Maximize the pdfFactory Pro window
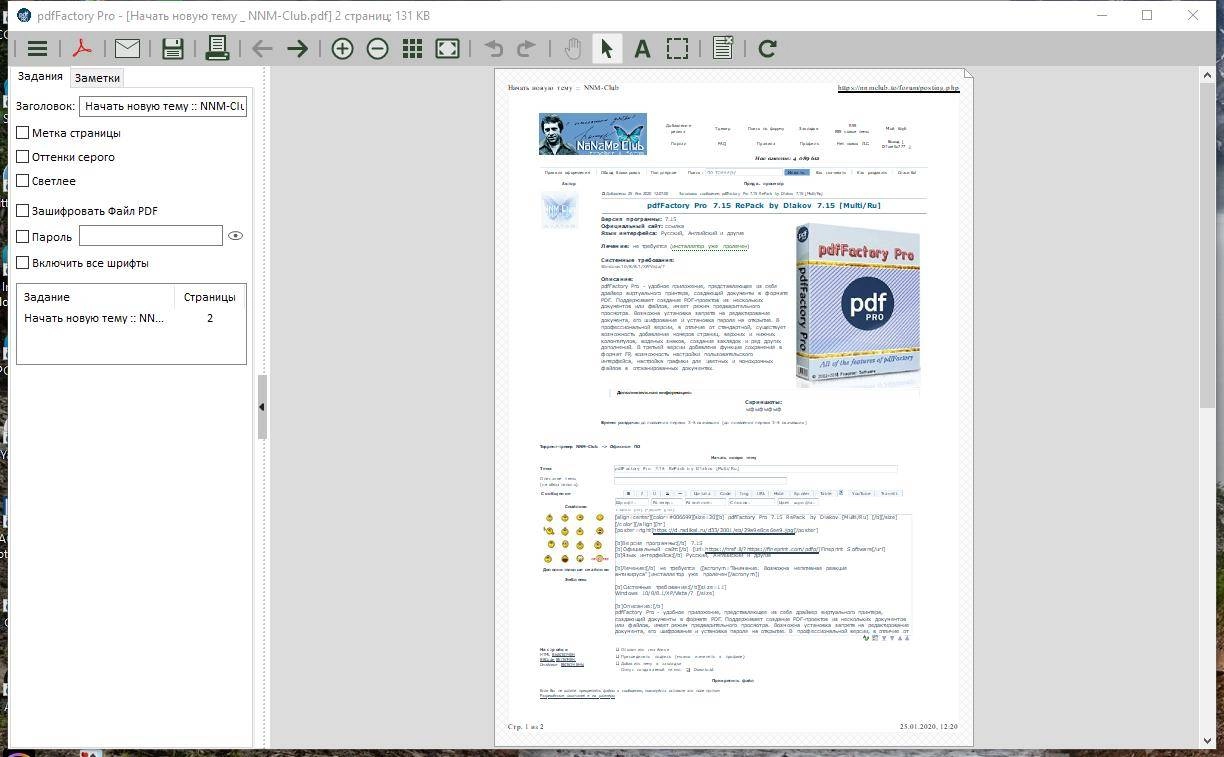 pyautogui.click(x=1147, y=15)
